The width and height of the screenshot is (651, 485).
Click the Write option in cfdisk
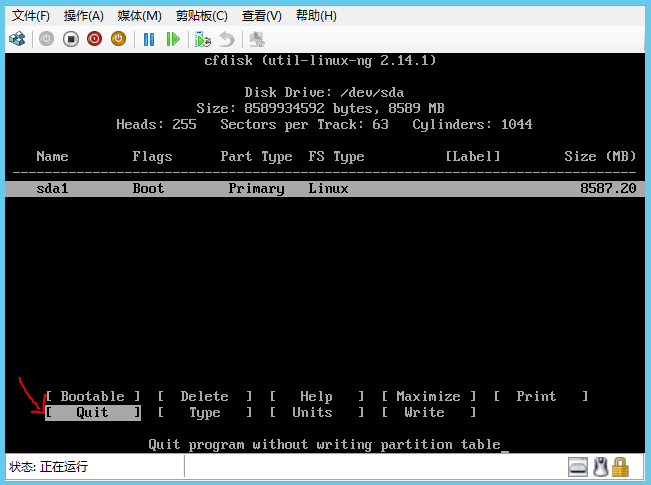pyautogui.click(x=428, y=413)
